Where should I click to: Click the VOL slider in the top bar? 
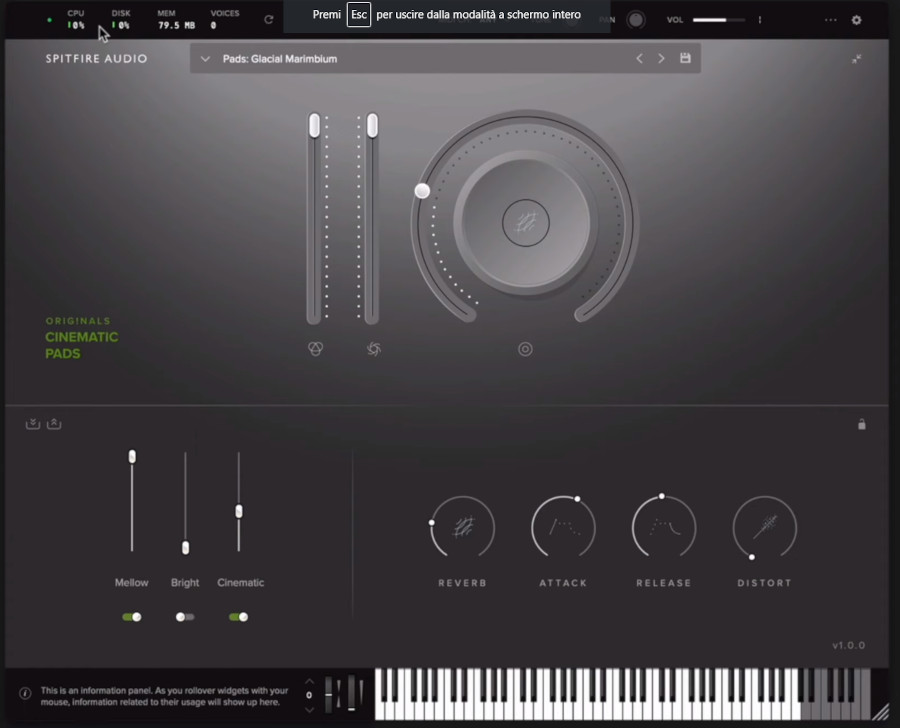click(x=719, y=20)
